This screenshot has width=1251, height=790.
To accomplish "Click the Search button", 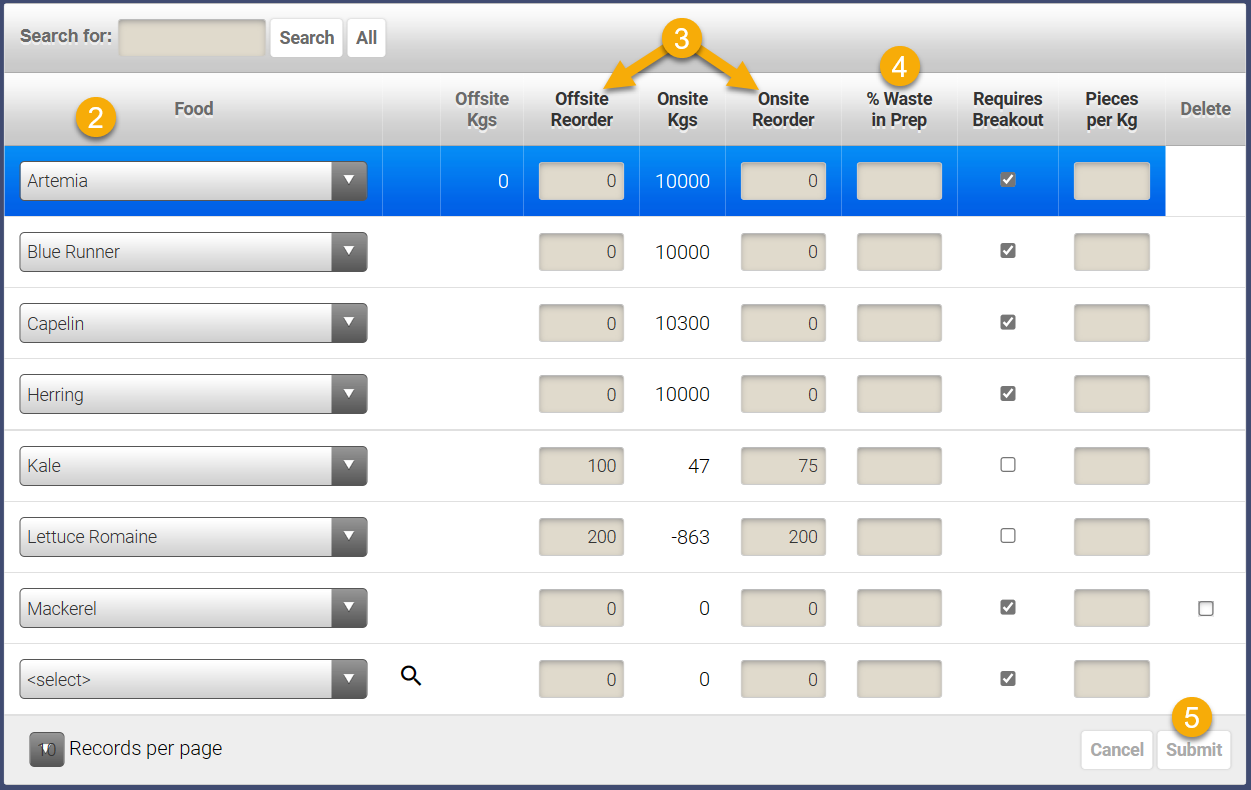I will [306, 38].
